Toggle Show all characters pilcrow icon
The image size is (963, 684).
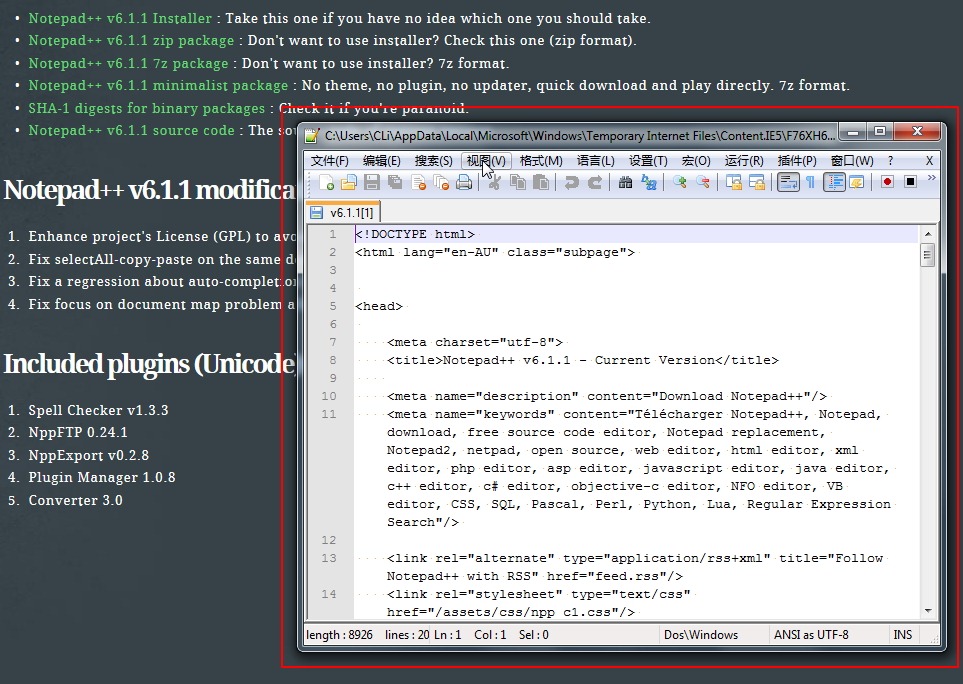point(811,182)
